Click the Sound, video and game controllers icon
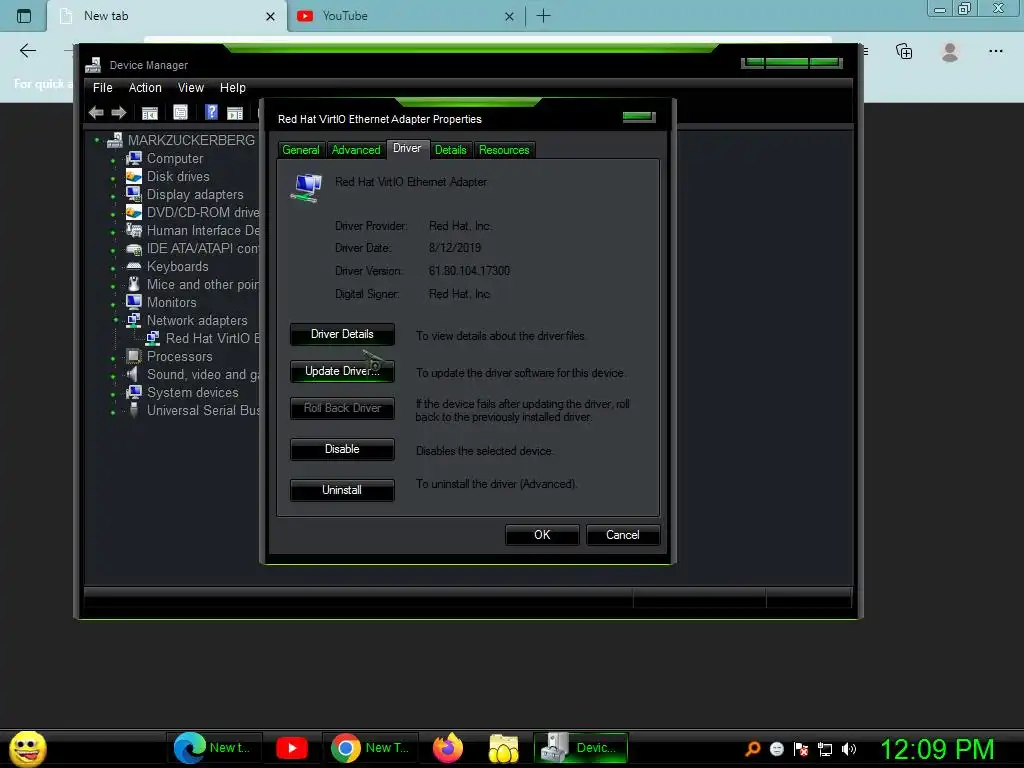Image resolution: width=1024 pixels, height=768 pixels. (133, 374)
